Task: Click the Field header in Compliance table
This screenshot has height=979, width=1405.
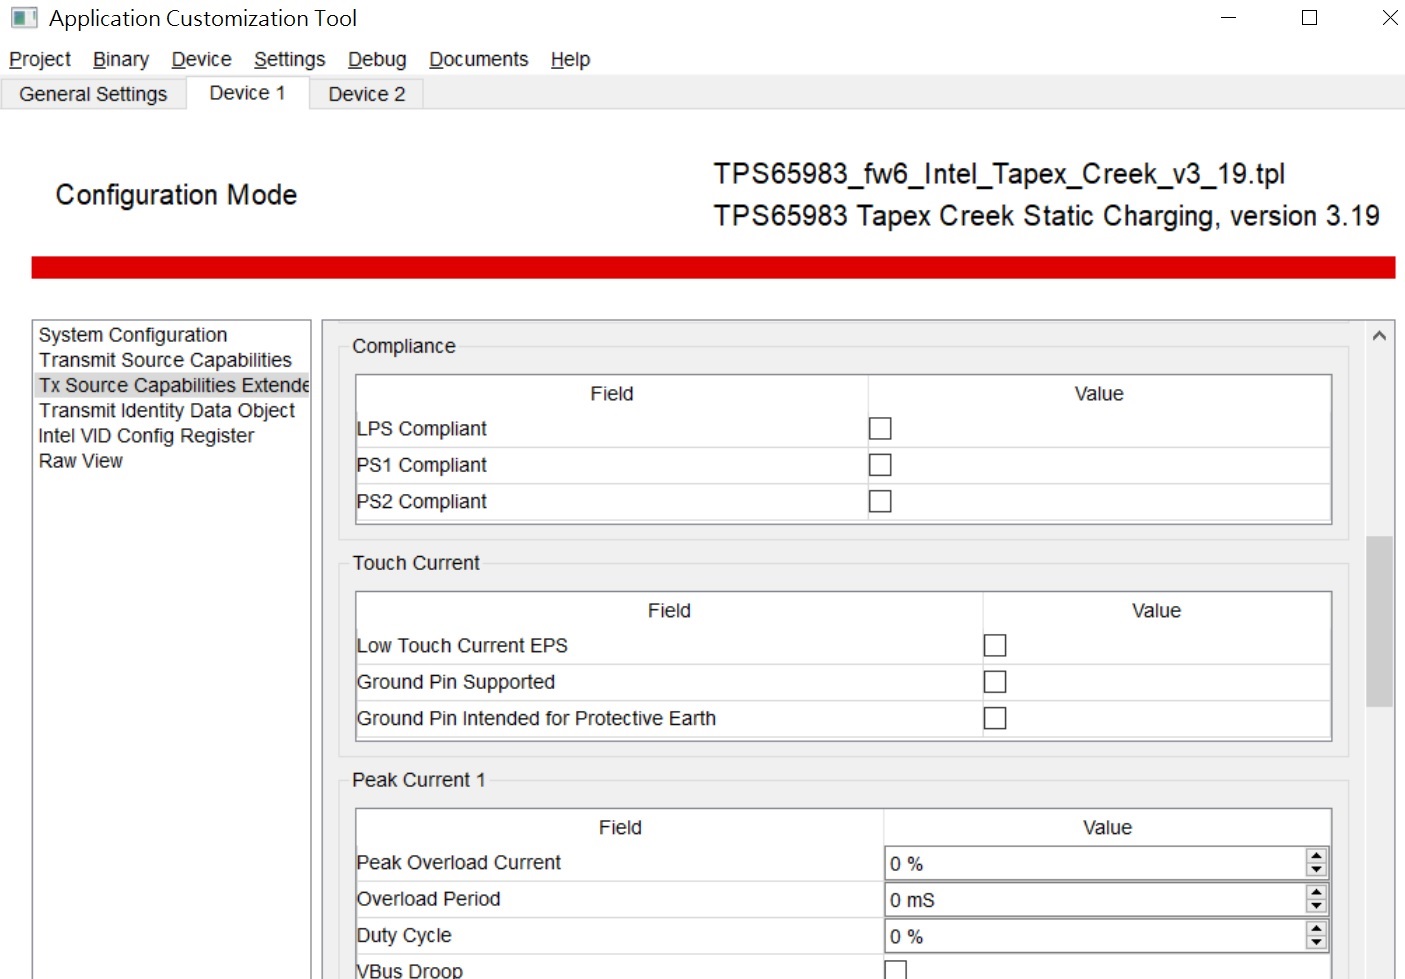Action: [x=612, y=394]
